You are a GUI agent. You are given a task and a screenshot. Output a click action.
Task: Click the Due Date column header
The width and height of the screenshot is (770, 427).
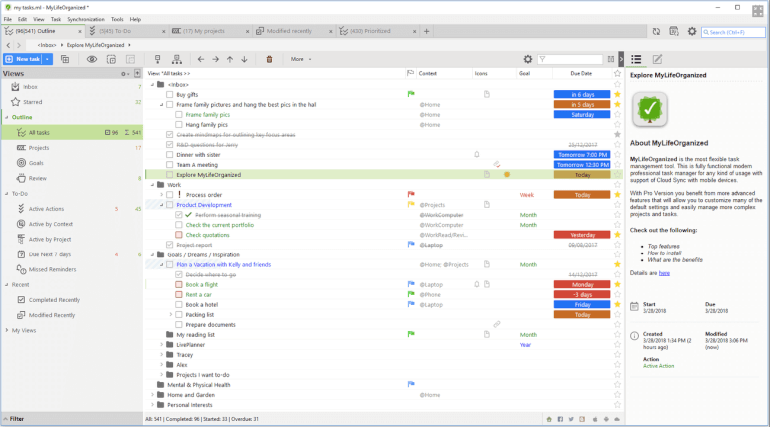[581, 73]
